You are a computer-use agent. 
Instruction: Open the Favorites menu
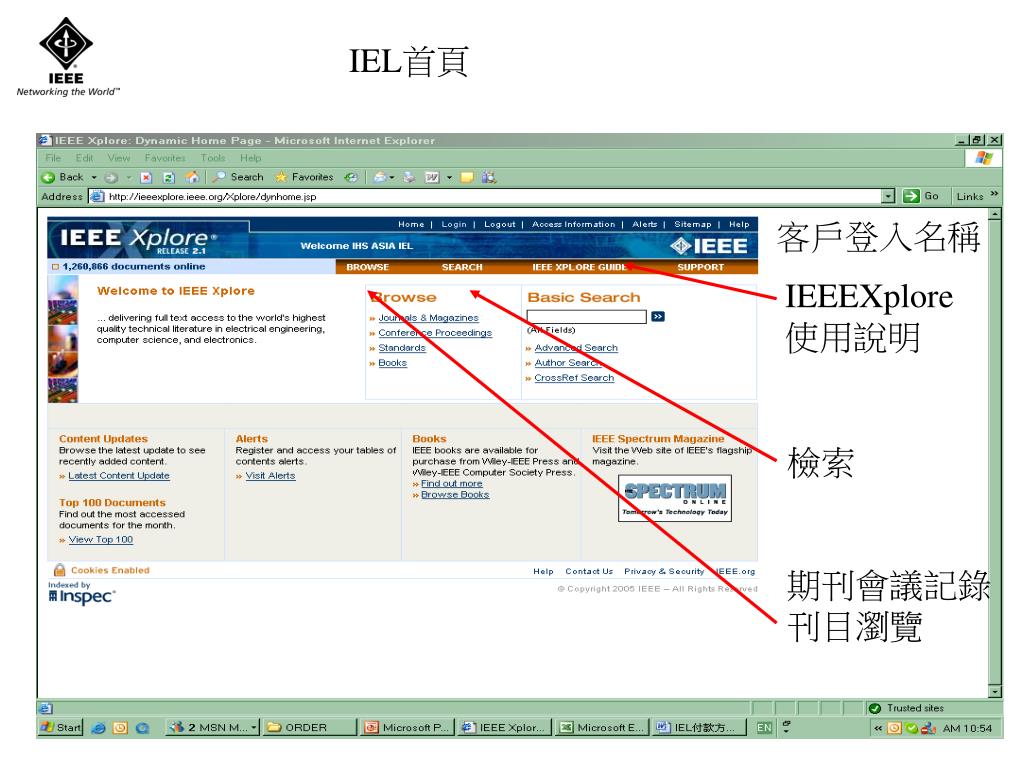(165, 158)
